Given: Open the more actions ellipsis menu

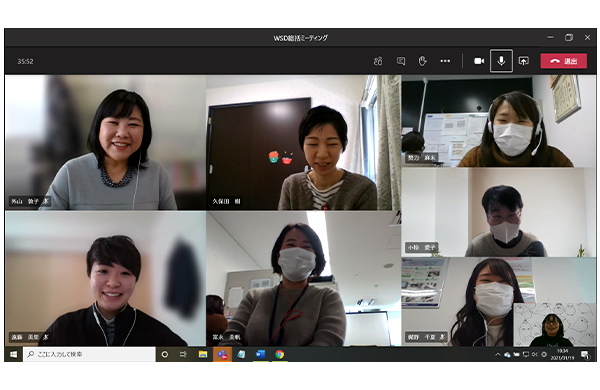Looking at the screenshot, I should pyautogui.click(x=445, y=61).
